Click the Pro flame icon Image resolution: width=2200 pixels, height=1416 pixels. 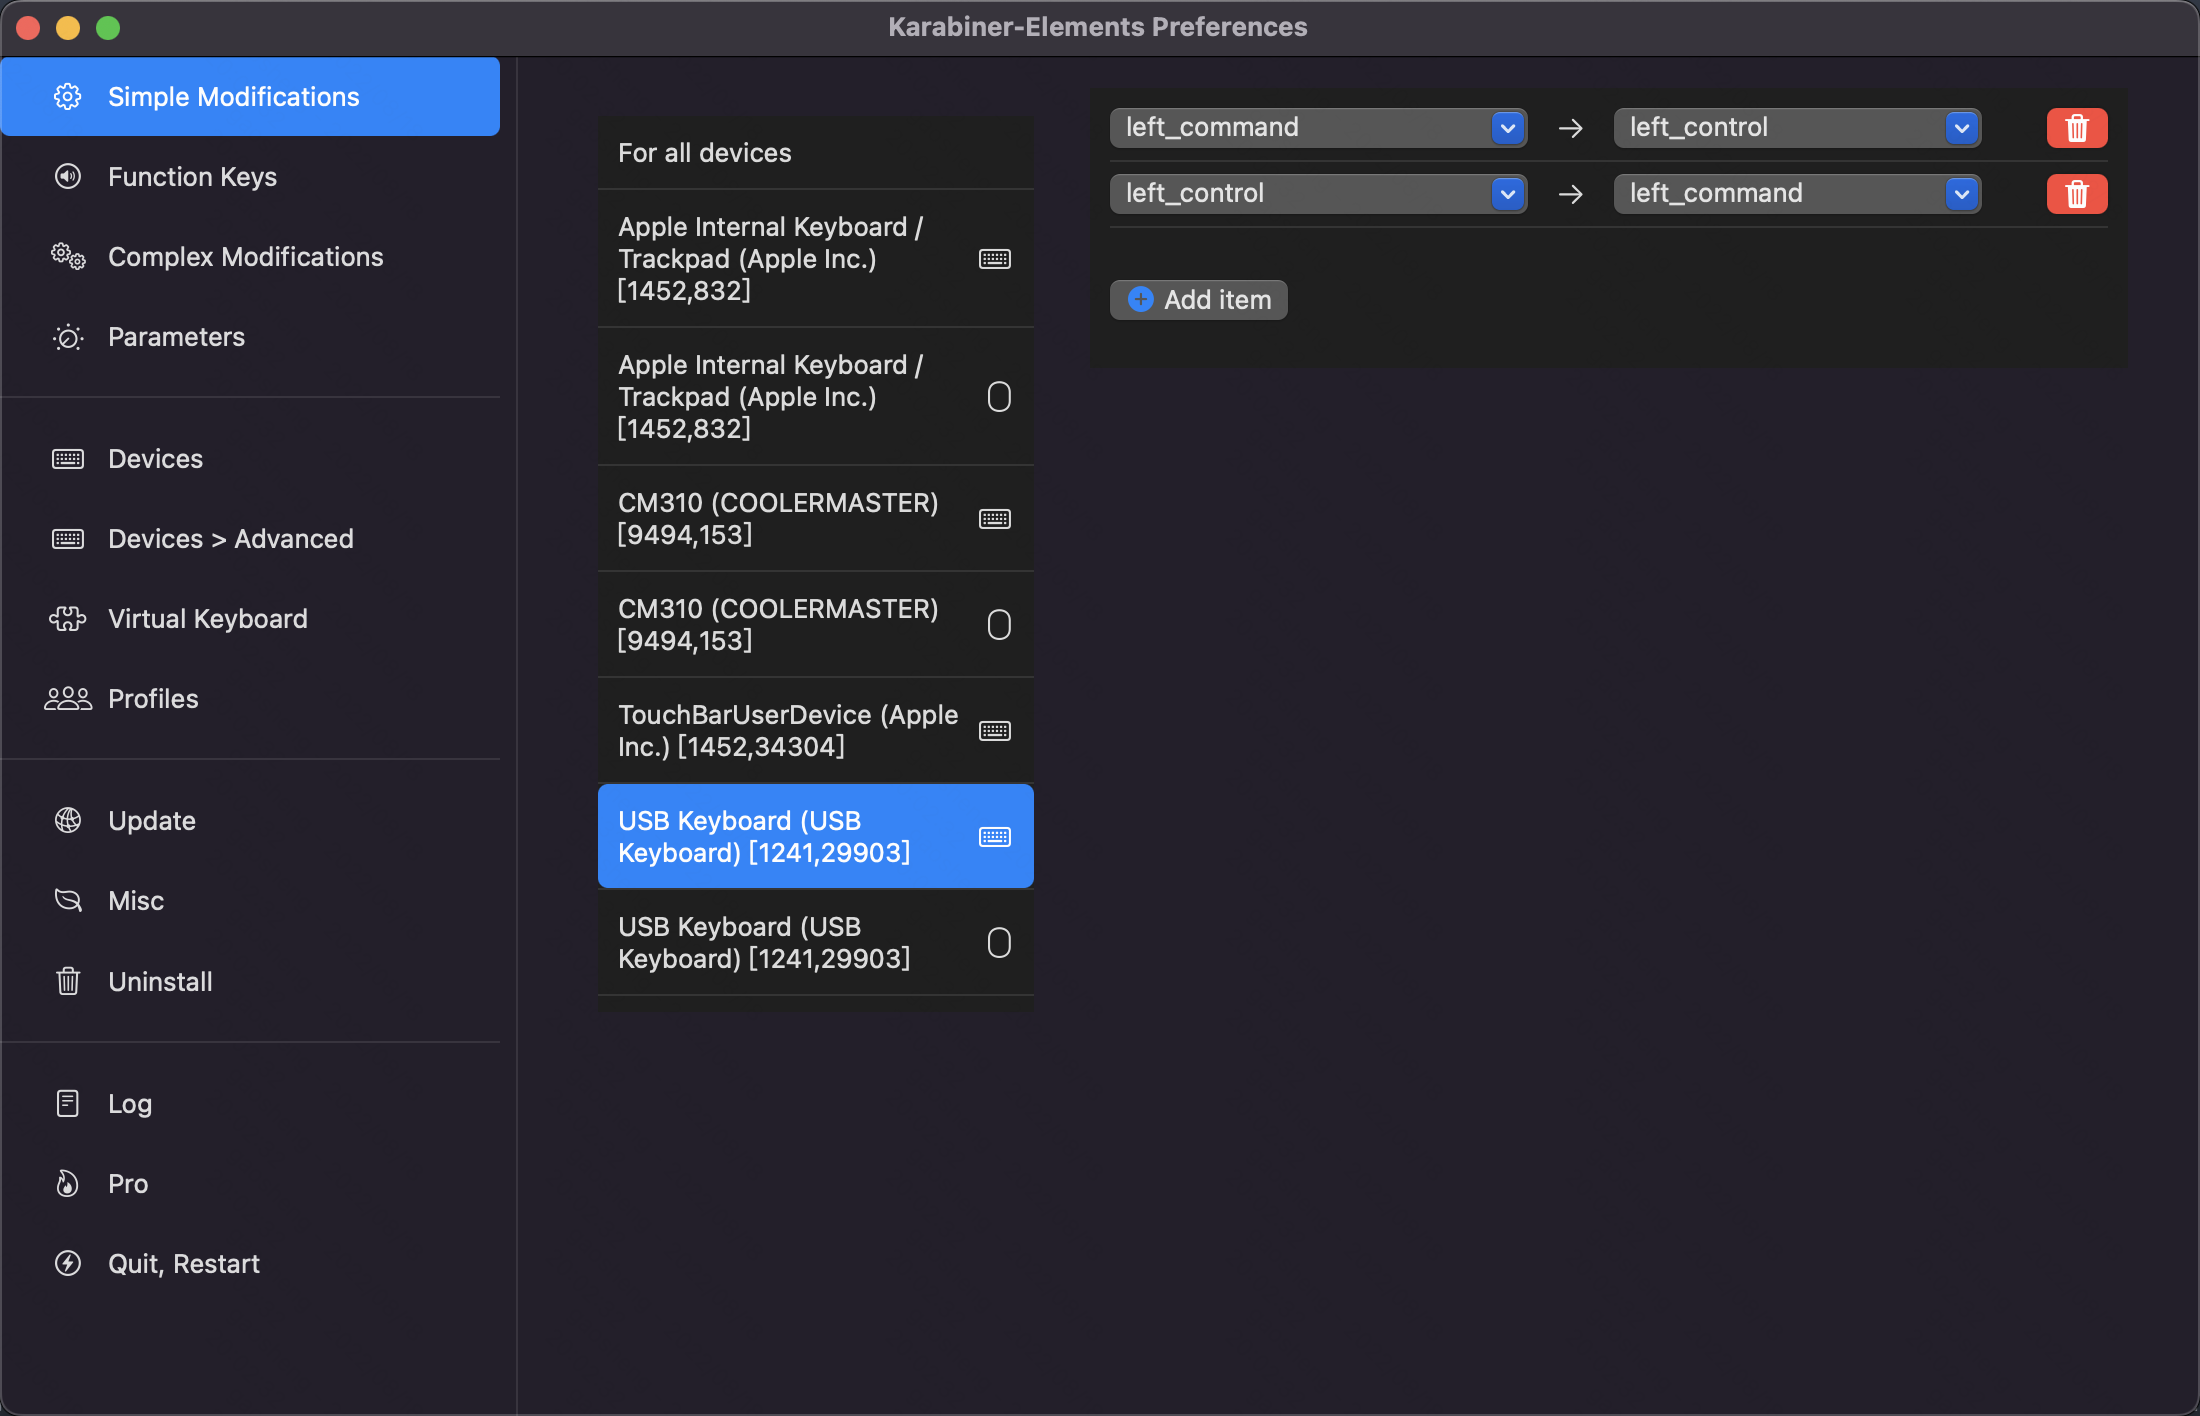pyautogui.click(x=68, y=1183)
